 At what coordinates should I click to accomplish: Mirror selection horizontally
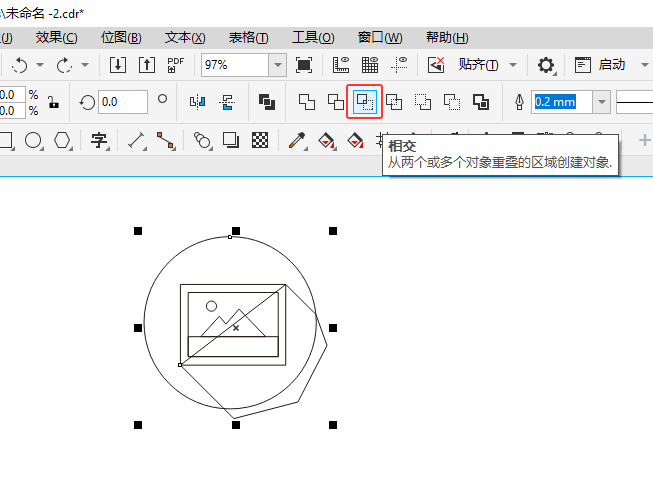tap(197, 102)
